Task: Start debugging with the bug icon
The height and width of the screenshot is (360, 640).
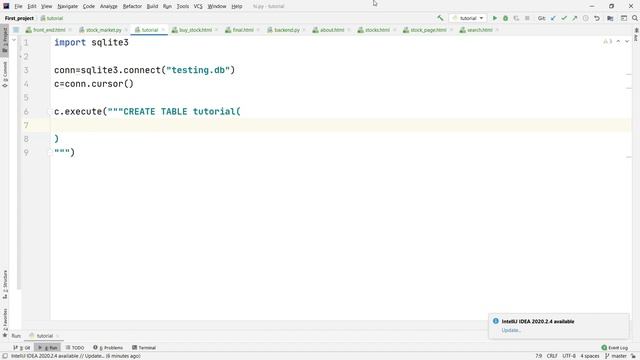Action: (x=505, y=18)
